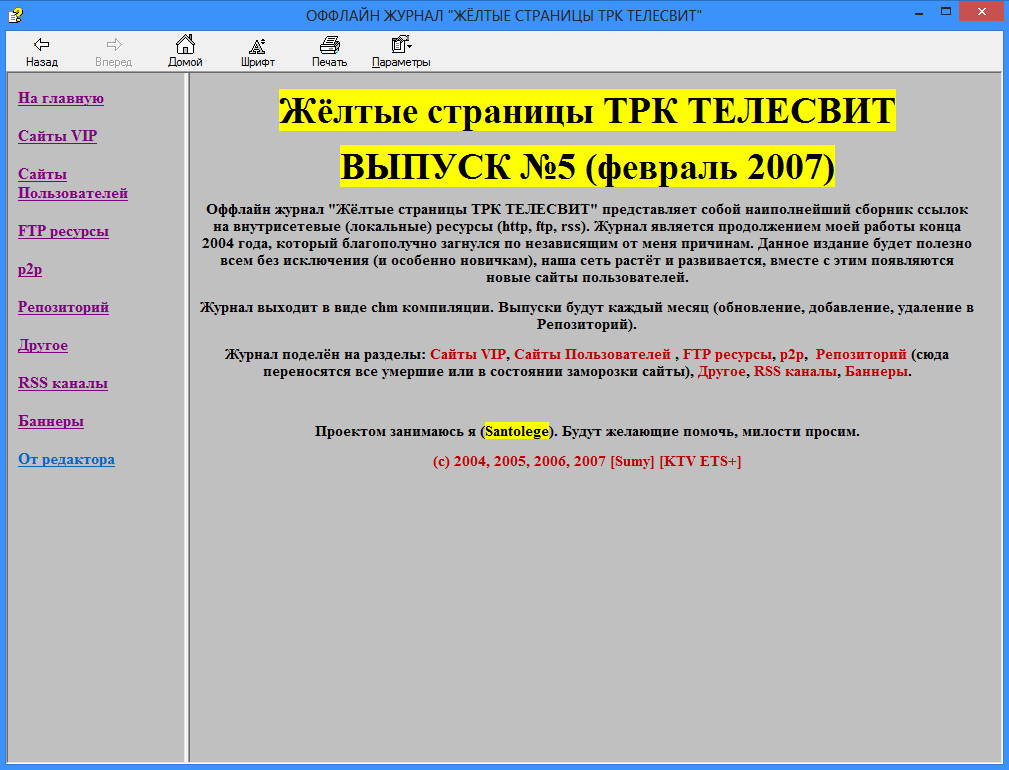
Task: Open 'RSS каналы' in the sidebar
Action: pyautogui.click(x=62, y=383)
